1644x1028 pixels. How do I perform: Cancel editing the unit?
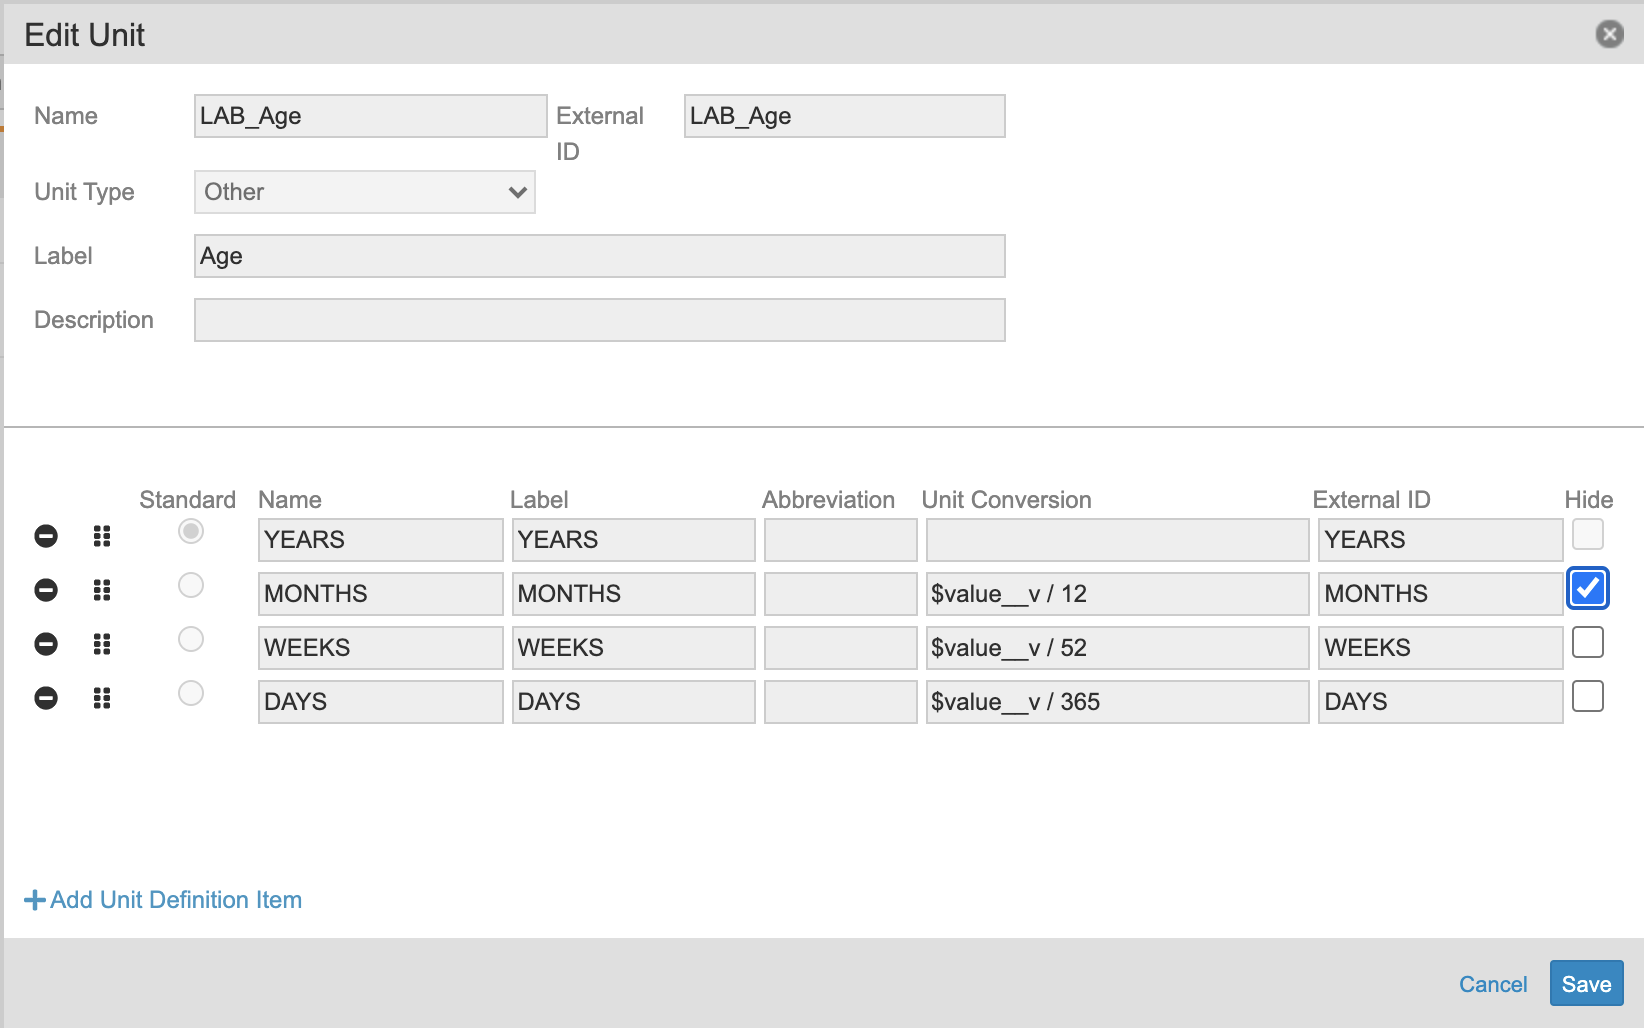click(x=1492, y=984)
